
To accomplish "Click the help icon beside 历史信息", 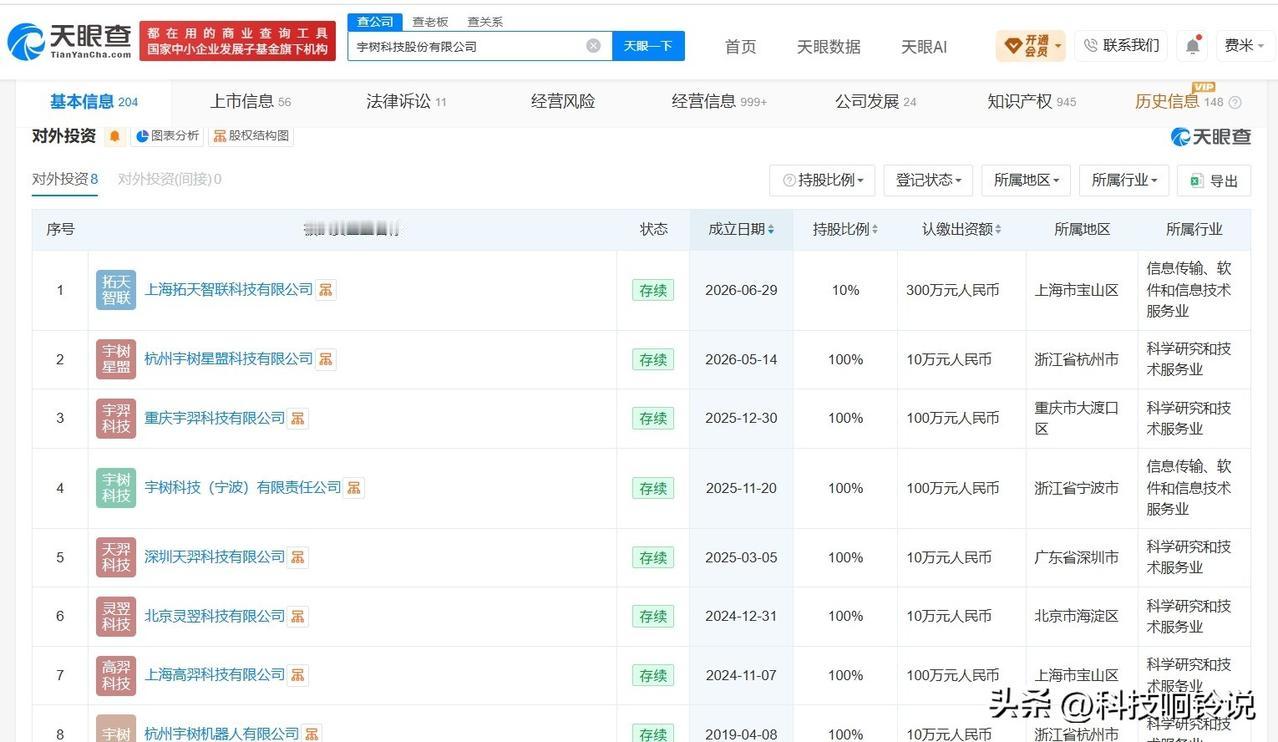I will pyautogui.click(x=1235, y=102).
